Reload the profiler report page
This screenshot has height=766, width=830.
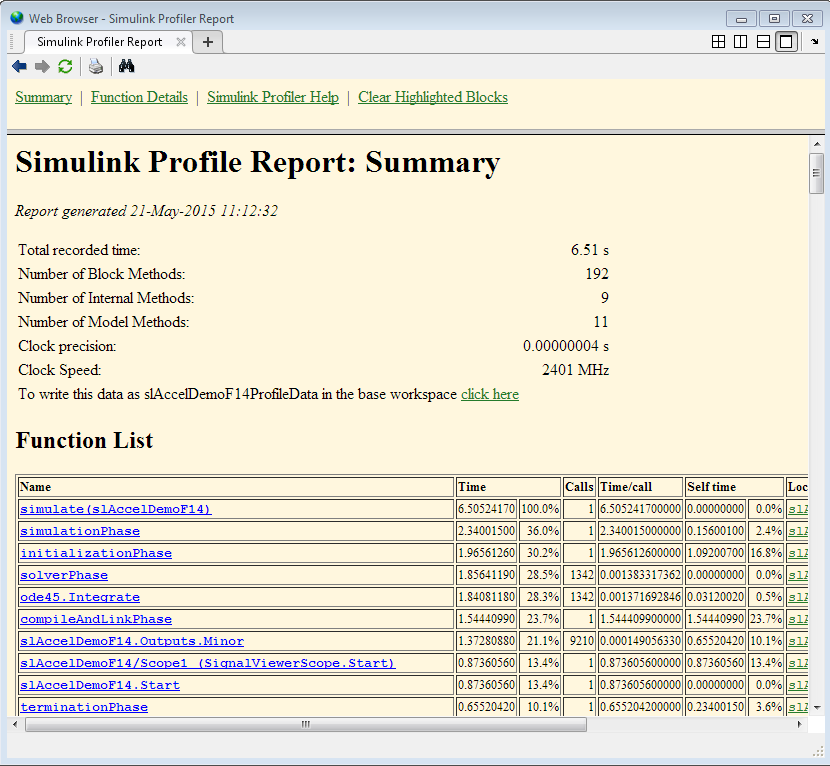(x=65, y=66)
